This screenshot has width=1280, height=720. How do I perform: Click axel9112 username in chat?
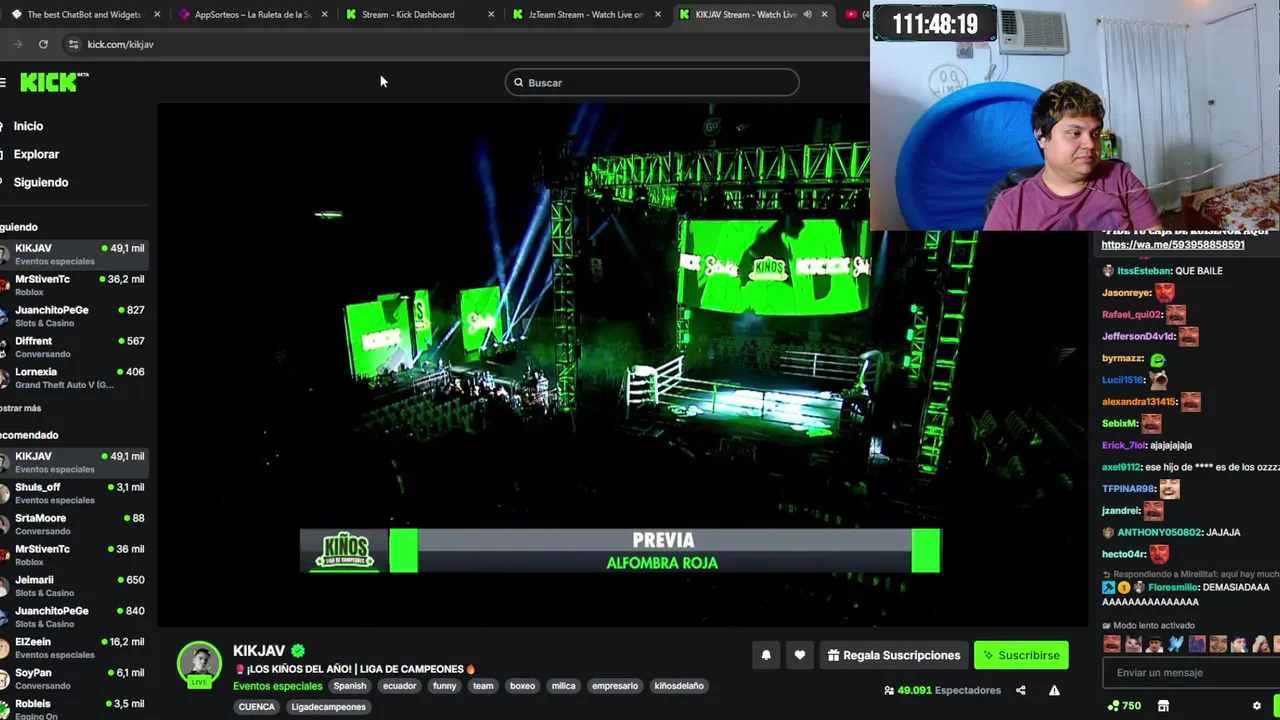pos(1121,467)
